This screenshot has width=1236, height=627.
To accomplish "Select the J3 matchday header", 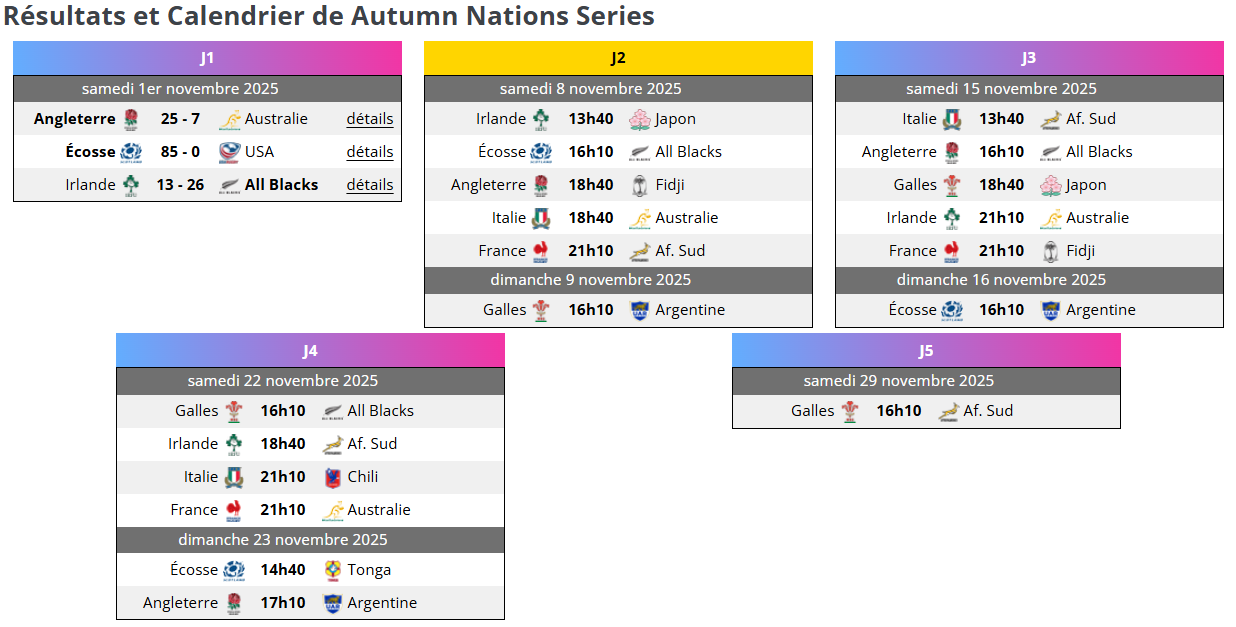I will pyautogui.click(x=1029, y=58).
